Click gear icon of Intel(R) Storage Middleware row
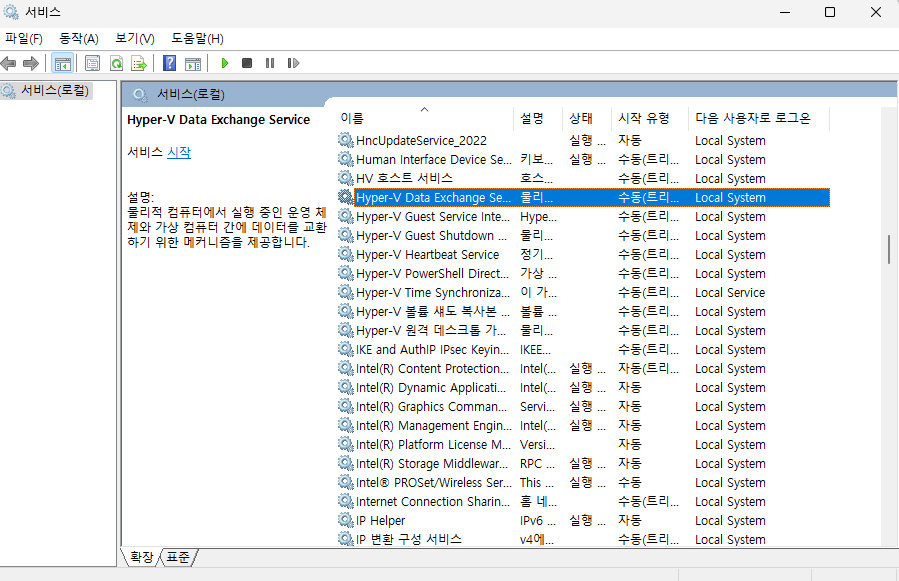The height and width of the screenshot is (581, 899). [346, 463]
